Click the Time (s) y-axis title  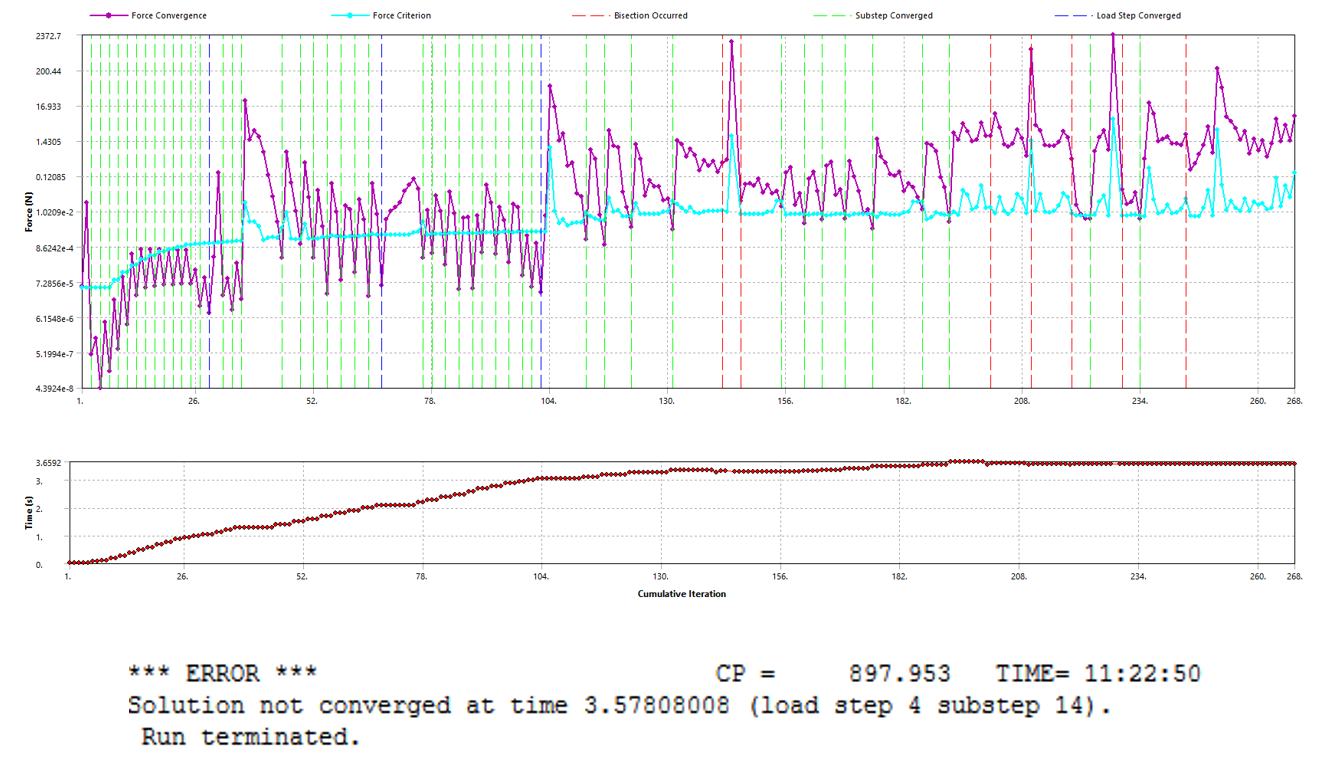(28, 514)
